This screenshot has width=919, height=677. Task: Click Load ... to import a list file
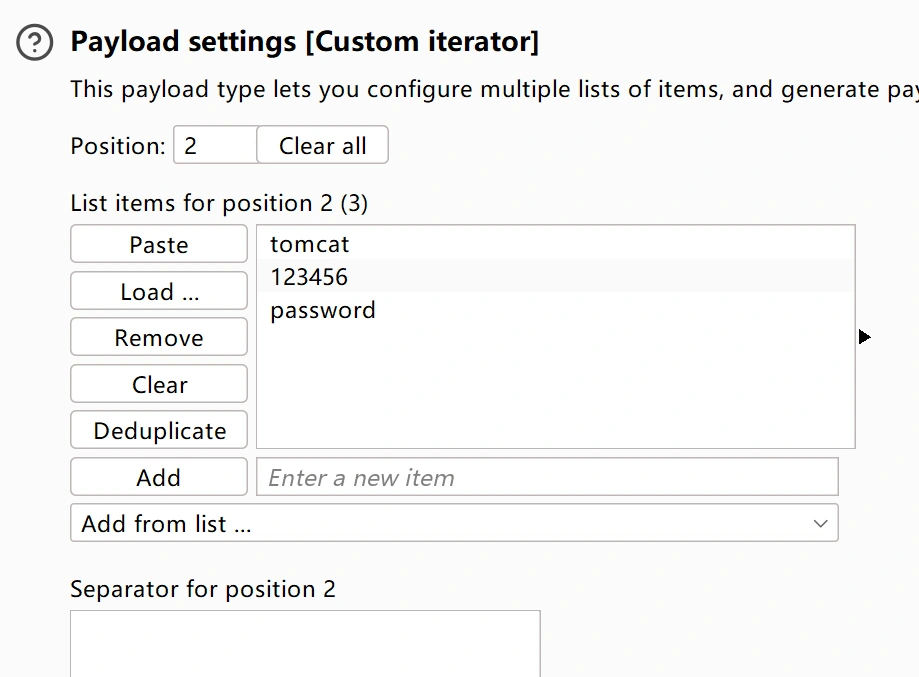point(159,292)
